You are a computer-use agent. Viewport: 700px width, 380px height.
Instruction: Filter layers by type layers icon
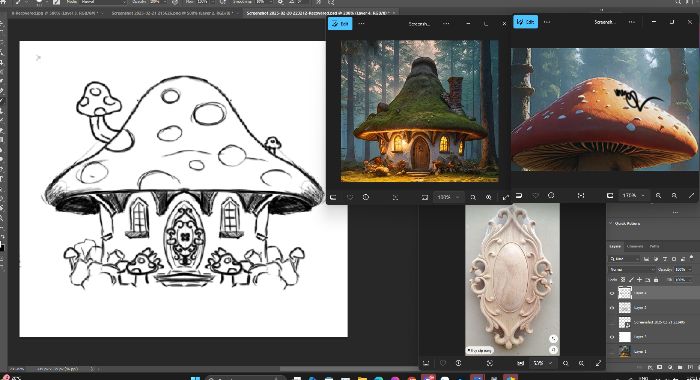tap(665, 259)
